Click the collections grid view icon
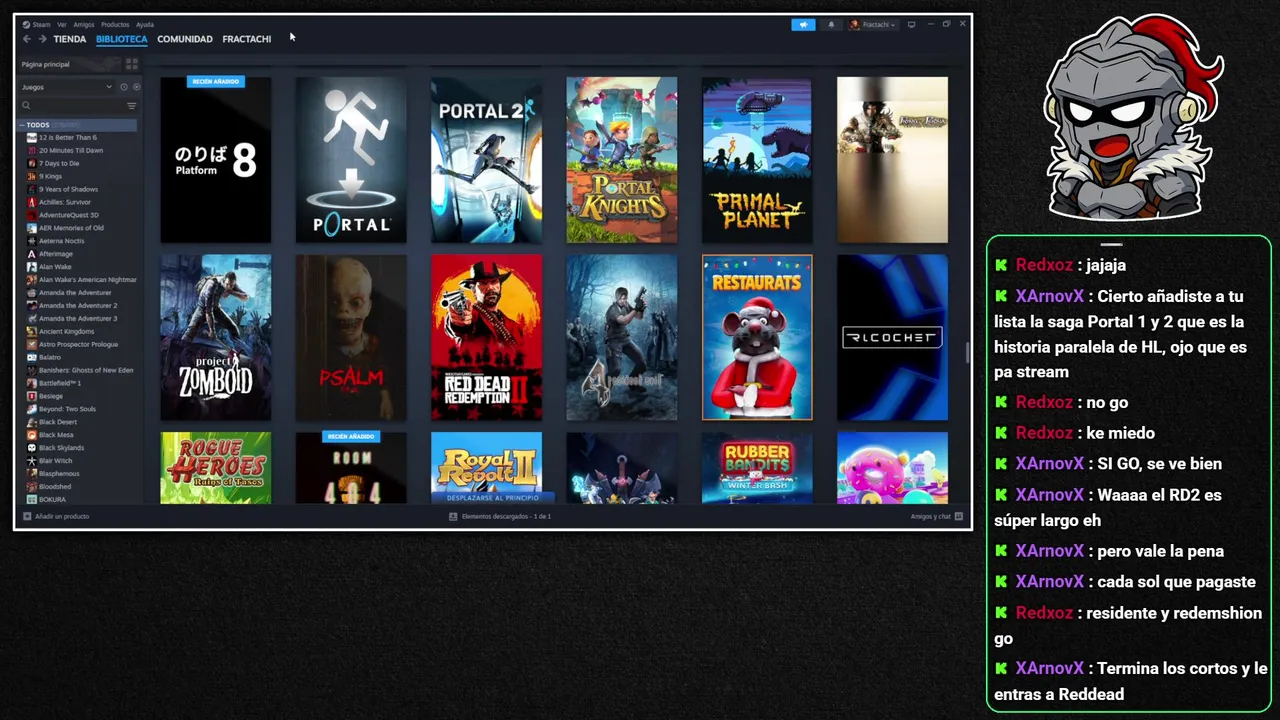The image size is (1280, 720). (131, 64)
